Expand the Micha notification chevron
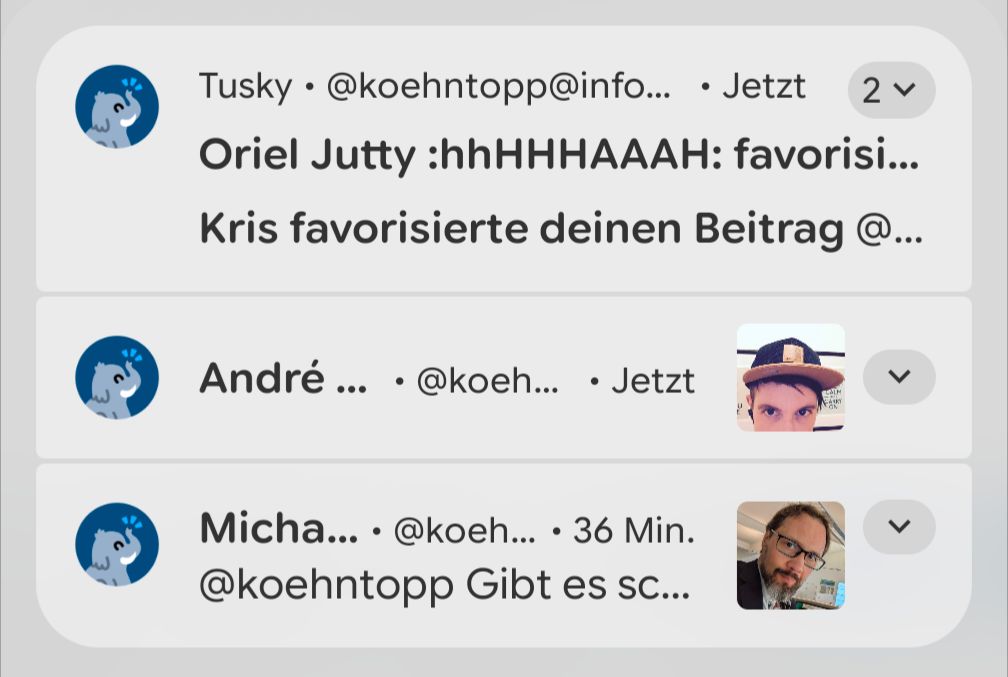This screenshot has height=677, width=1008. [899, 527]
